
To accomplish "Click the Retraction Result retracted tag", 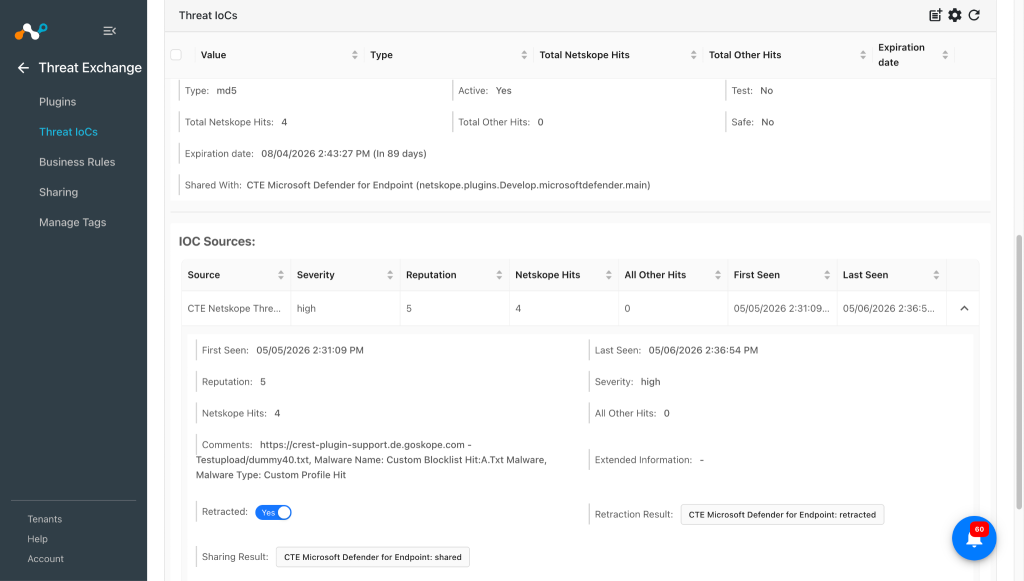I will (x=782, y=514).
